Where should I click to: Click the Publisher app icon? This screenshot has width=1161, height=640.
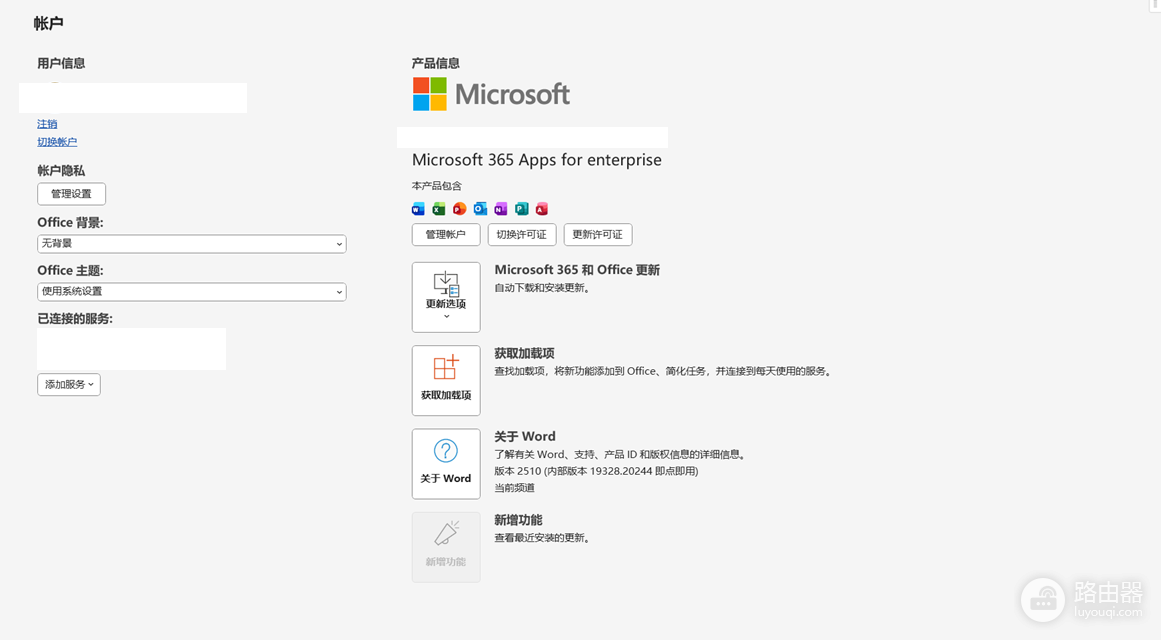[x=522, y=209]
